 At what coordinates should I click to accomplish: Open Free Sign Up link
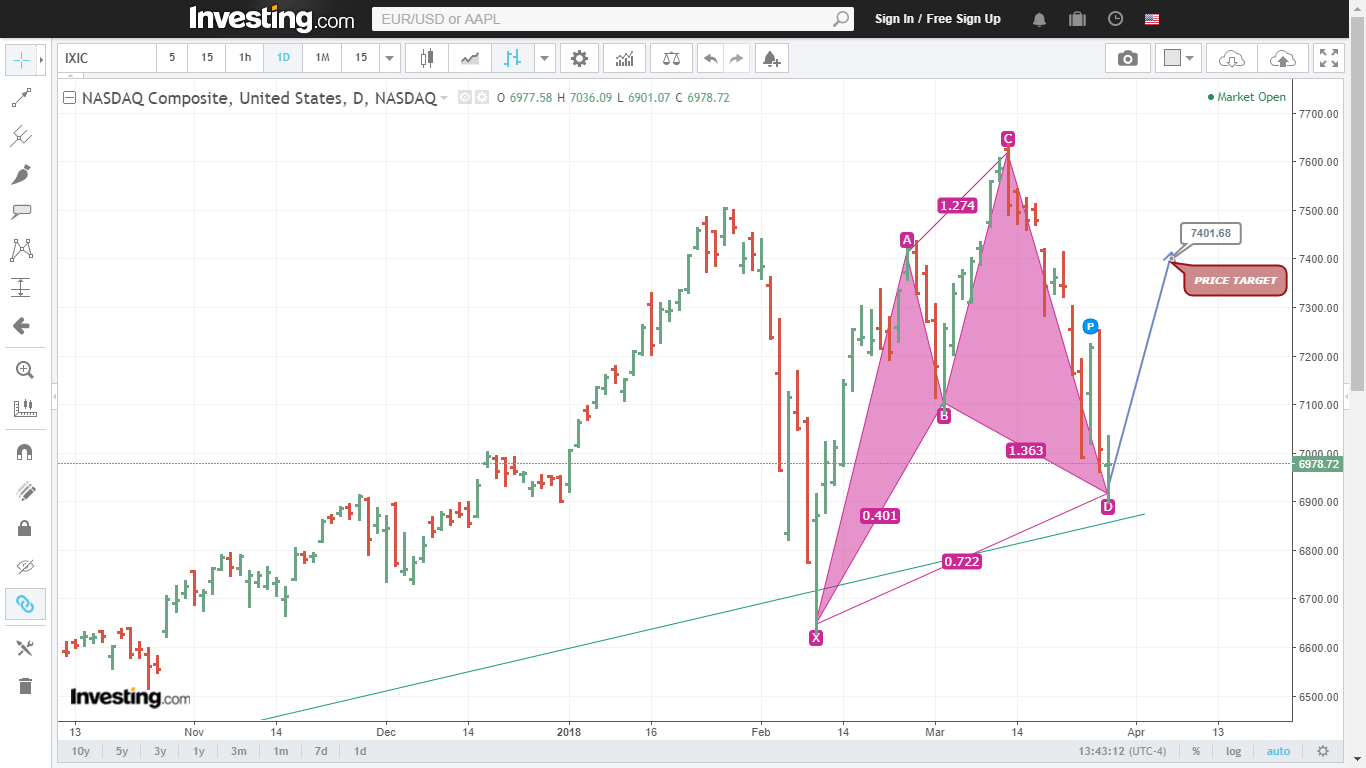click(964, 19)
